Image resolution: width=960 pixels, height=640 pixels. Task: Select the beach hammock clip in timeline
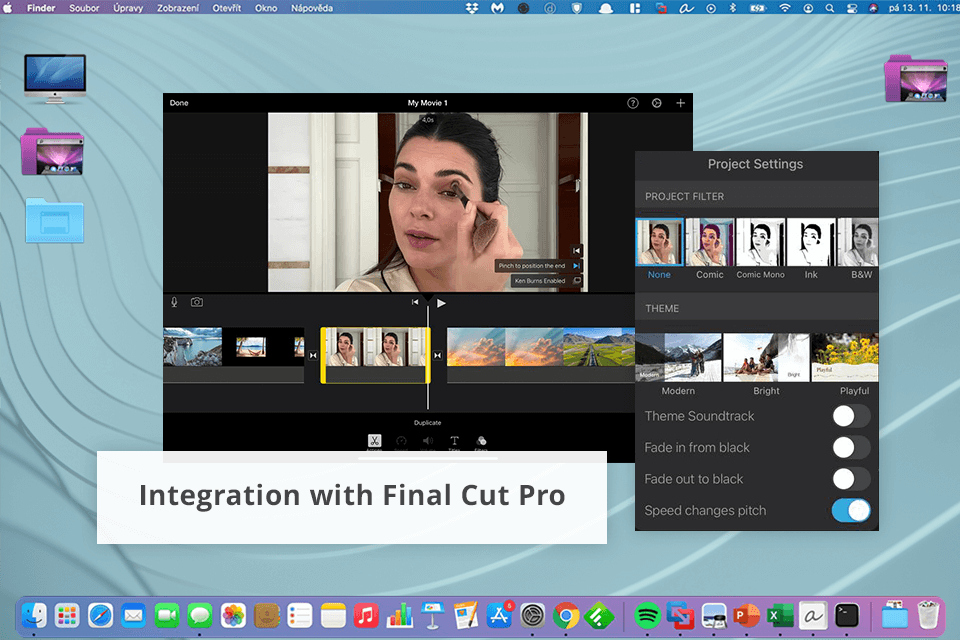tap(251, 347)
